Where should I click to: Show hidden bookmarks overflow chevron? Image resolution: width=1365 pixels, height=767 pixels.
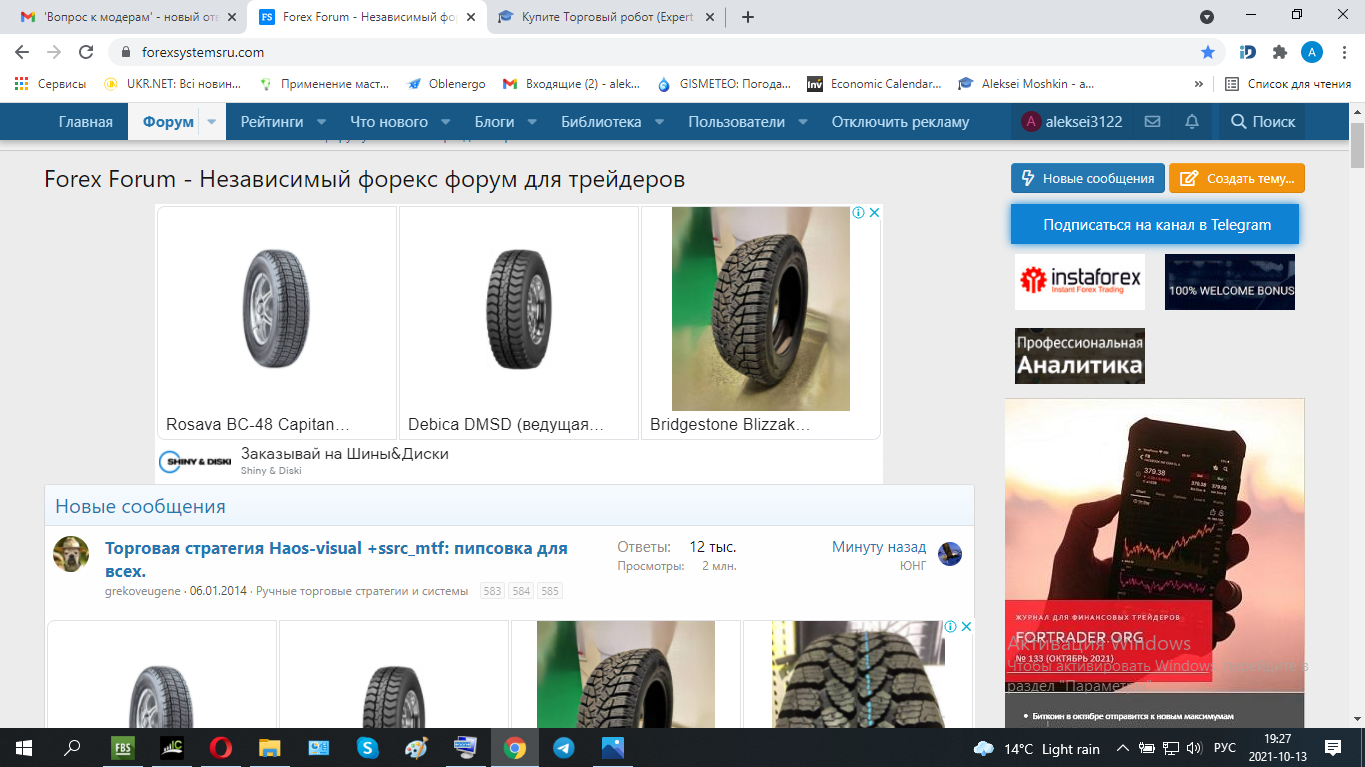(1199, 84)
